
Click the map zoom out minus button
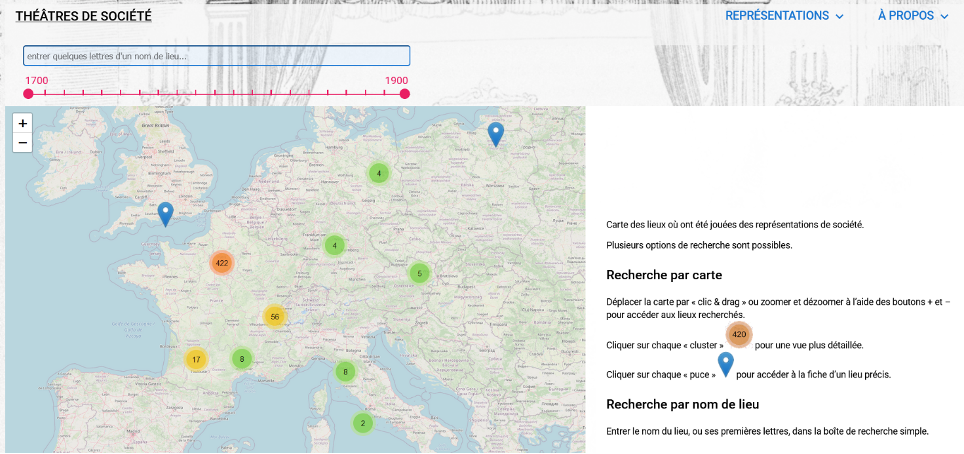tap(23, 143)
